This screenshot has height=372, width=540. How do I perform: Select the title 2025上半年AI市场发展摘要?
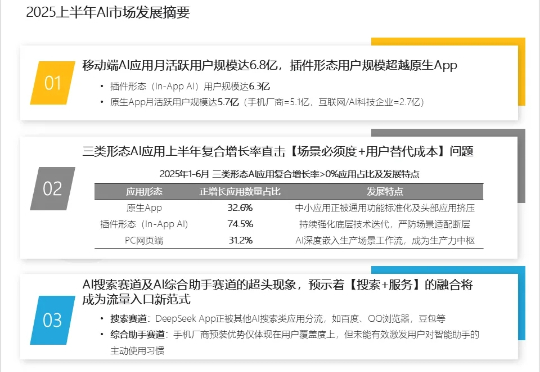tap(108, 13)
